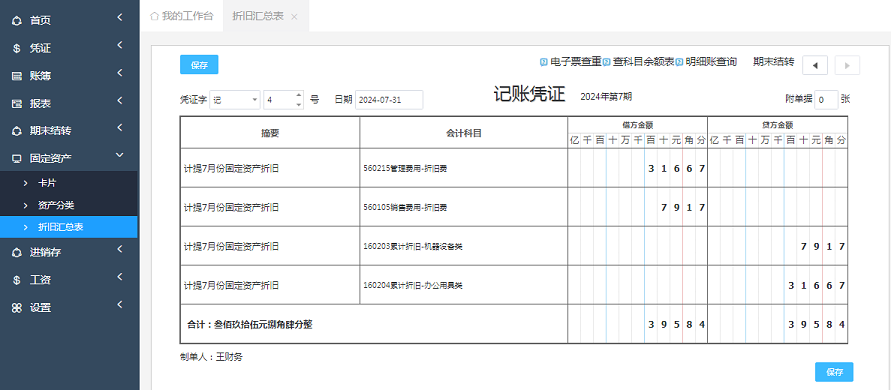Go to next voucher with right arrow
Image resolution: width=891 pixels, height=390 pixels.
coord(847,65)
